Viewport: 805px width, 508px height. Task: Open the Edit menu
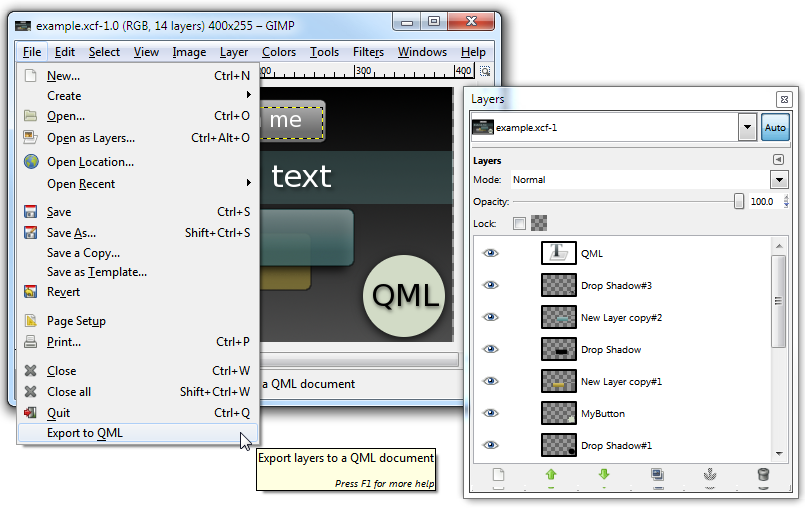pos(65,52)
